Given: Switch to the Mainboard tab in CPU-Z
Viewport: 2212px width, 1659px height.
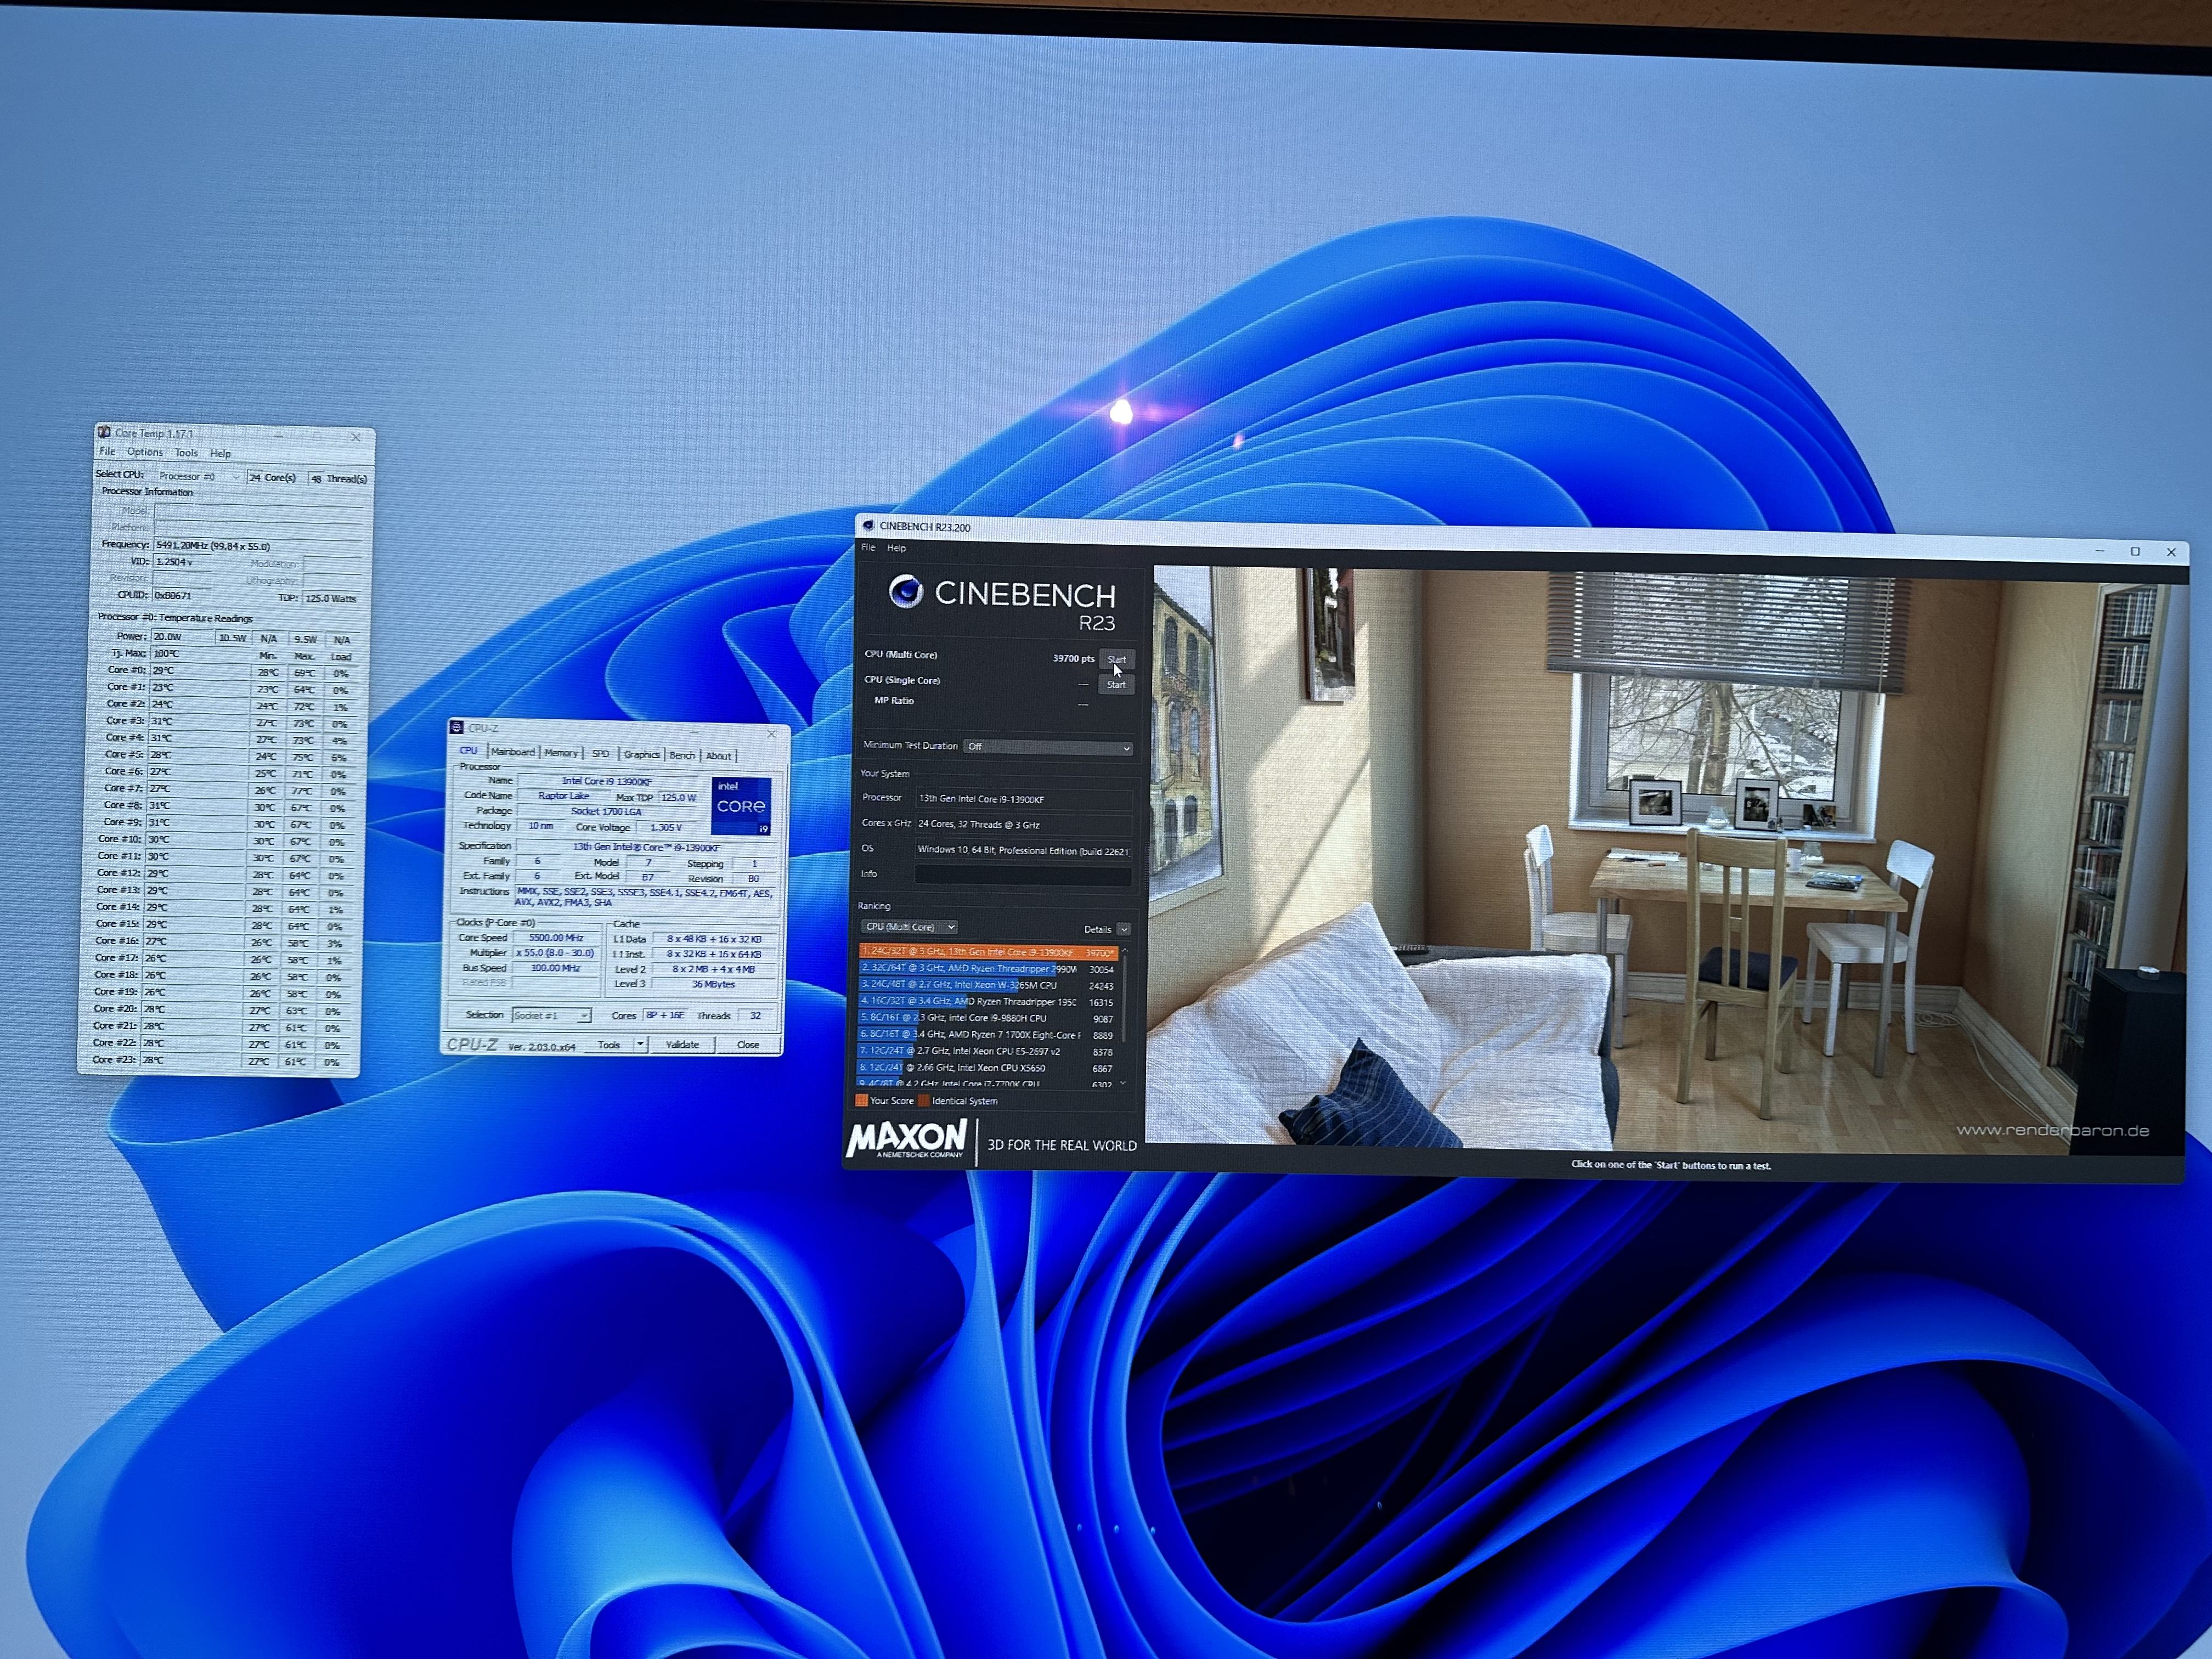Looking at the screenshot, I should point(512,752).
